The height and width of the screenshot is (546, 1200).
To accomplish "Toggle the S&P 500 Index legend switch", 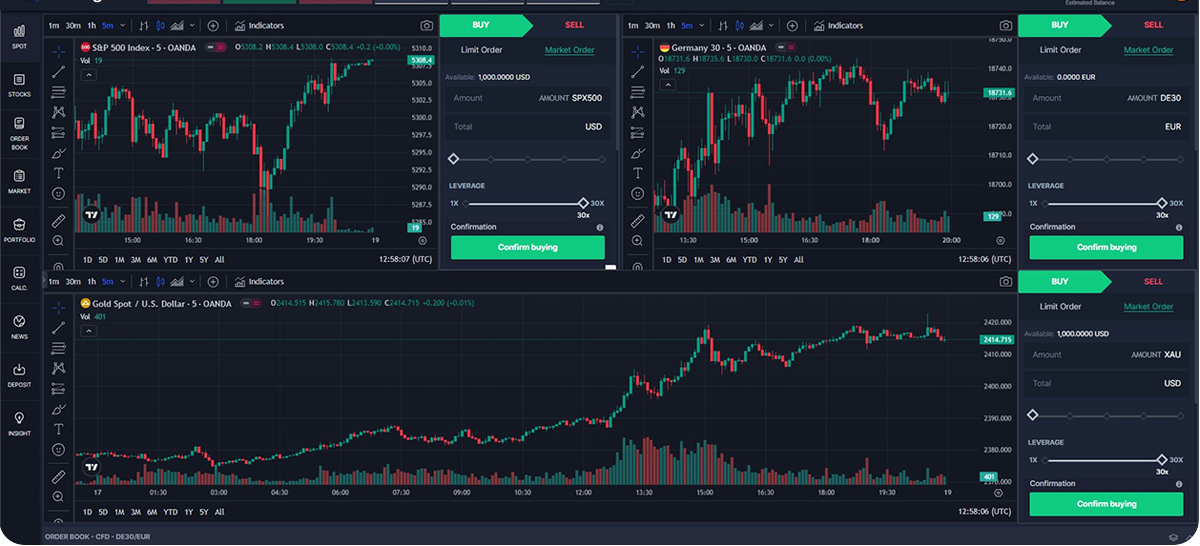I will [214, 47].
